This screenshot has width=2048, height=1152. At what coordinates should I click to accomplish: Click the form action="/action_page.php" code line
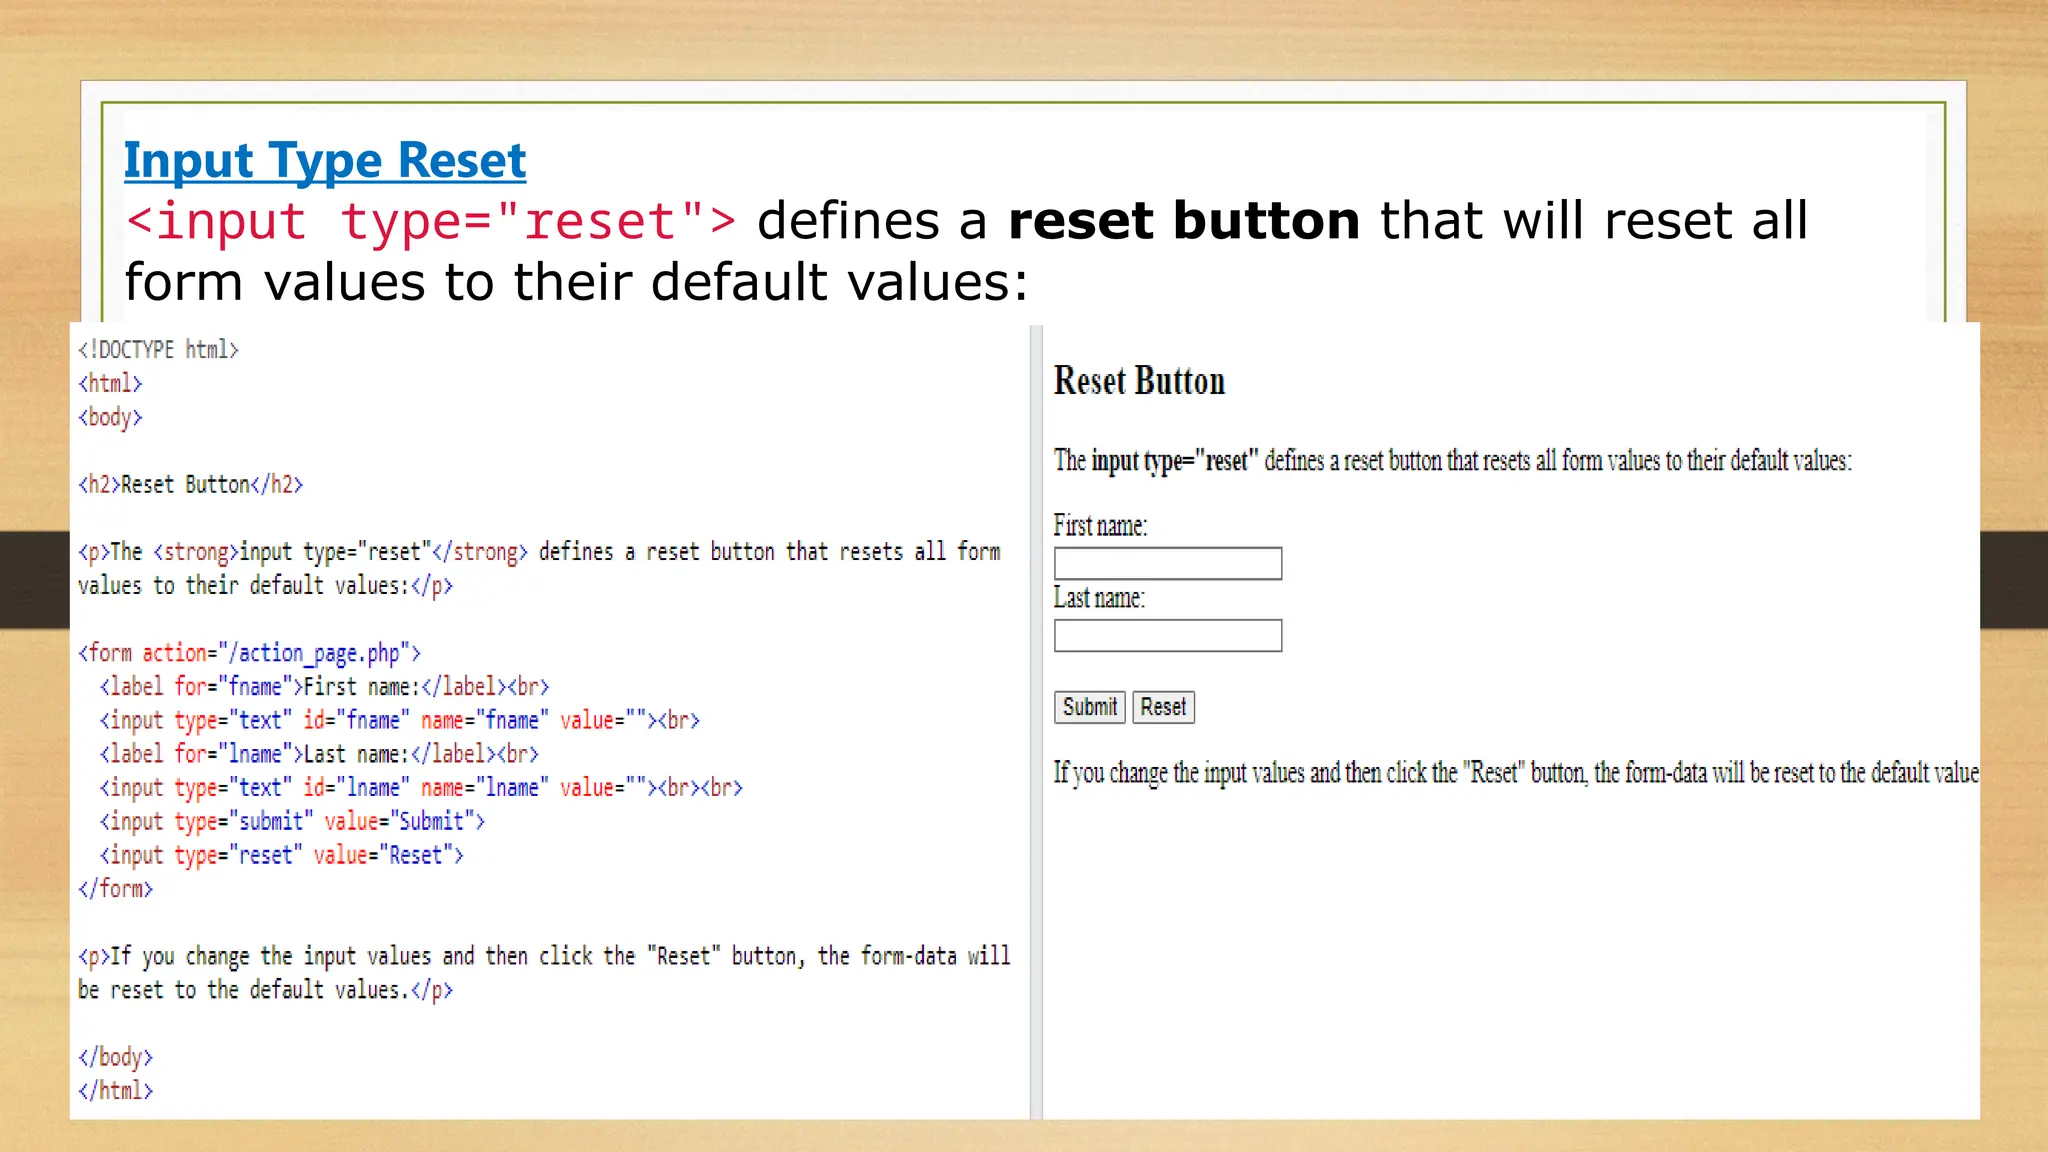click(249, 653)
